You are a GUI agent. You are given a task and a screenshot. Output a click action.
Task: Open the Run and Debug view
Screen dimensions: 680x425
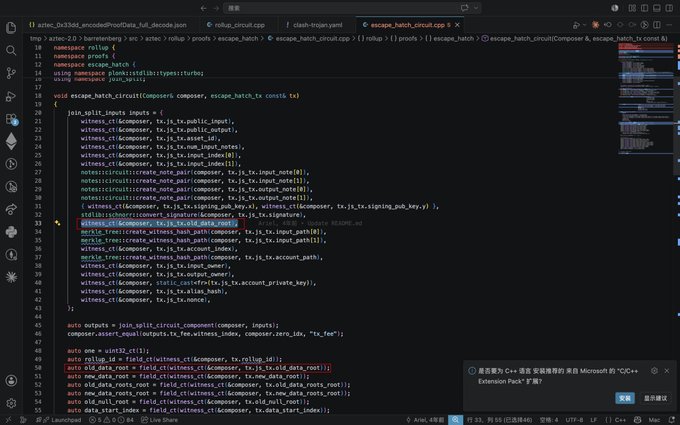coord(11,96)
